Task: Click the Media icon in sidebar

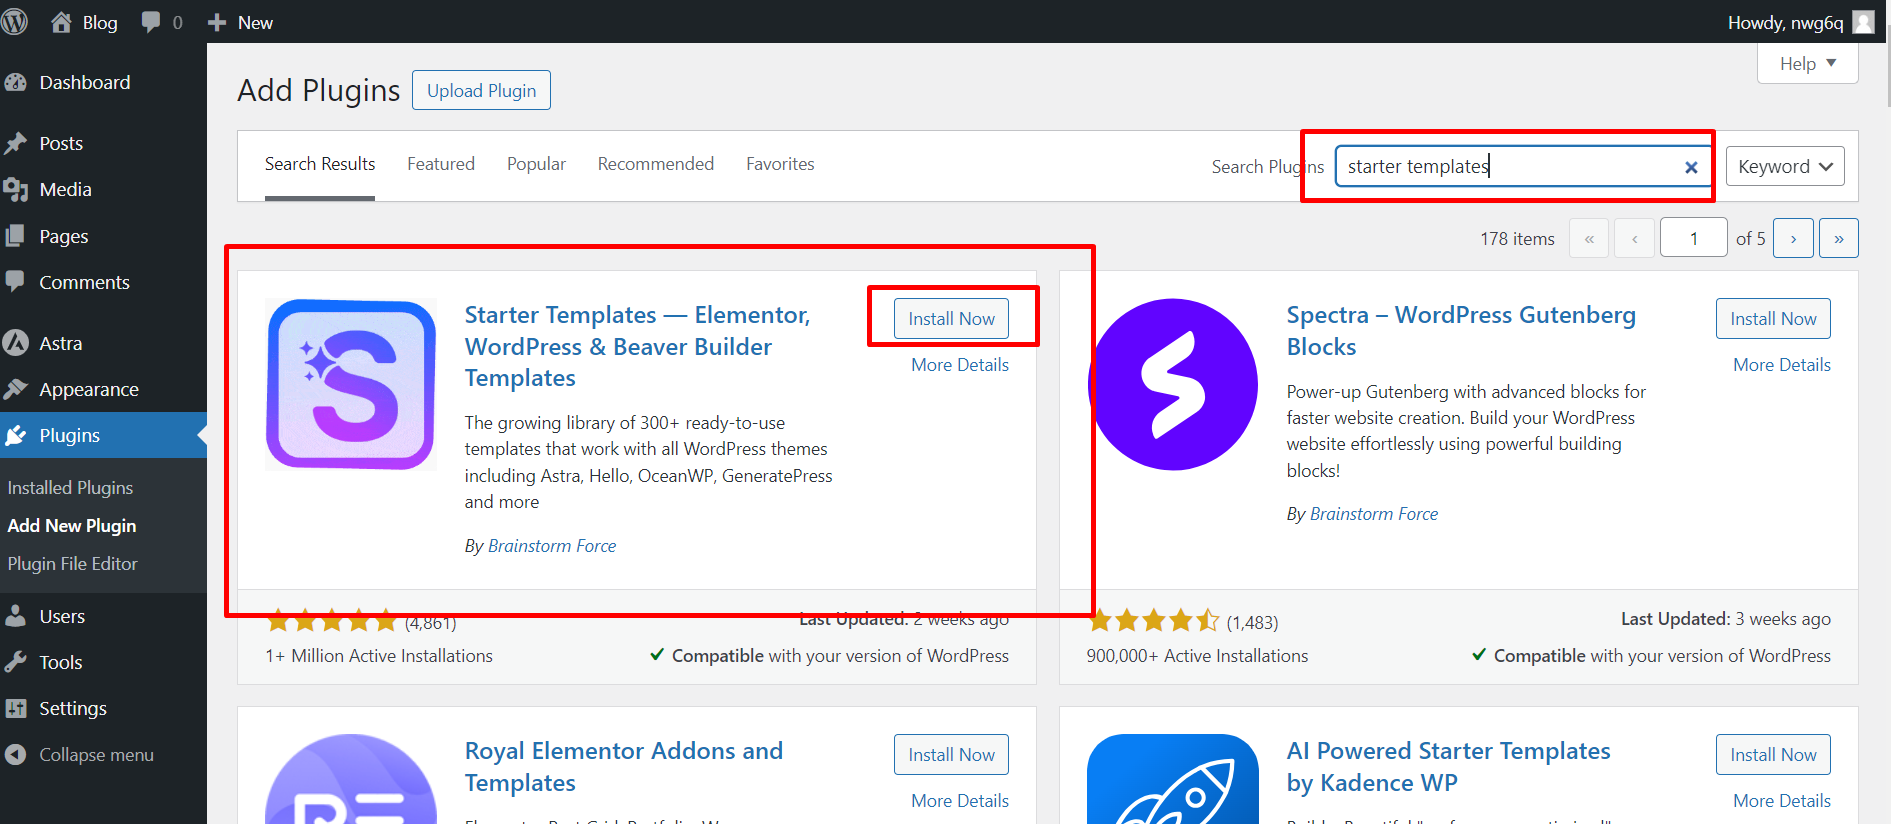Action: point(16,189)
